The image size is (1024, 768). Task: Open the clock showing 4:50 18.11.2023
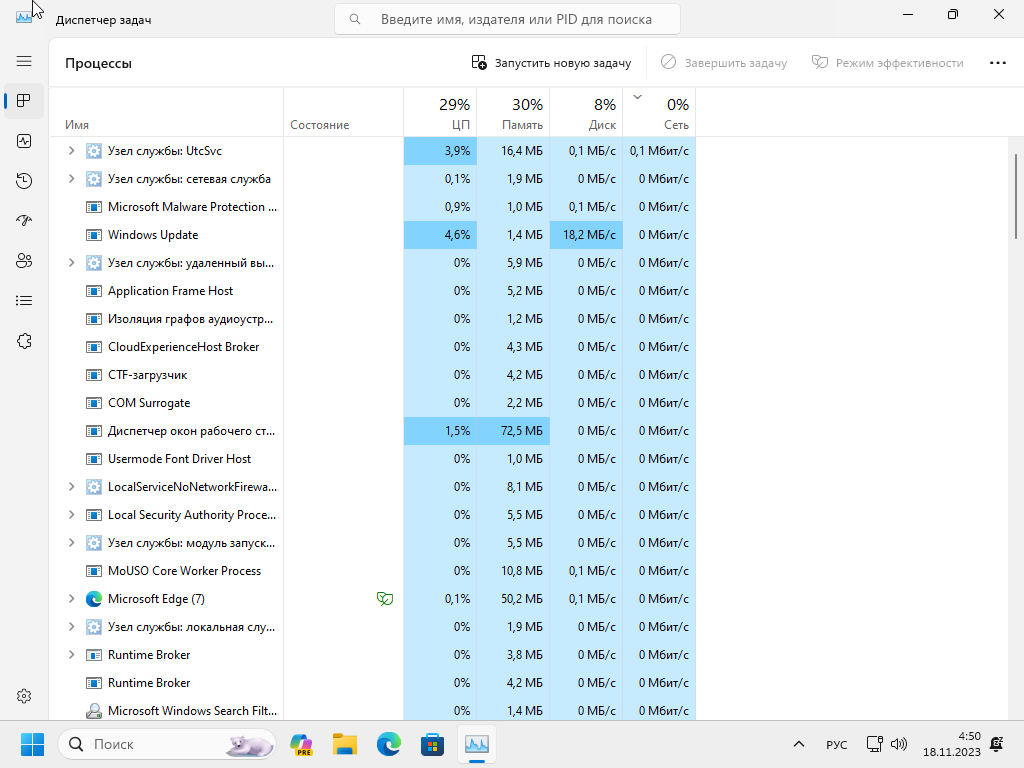tap(952, 744)
